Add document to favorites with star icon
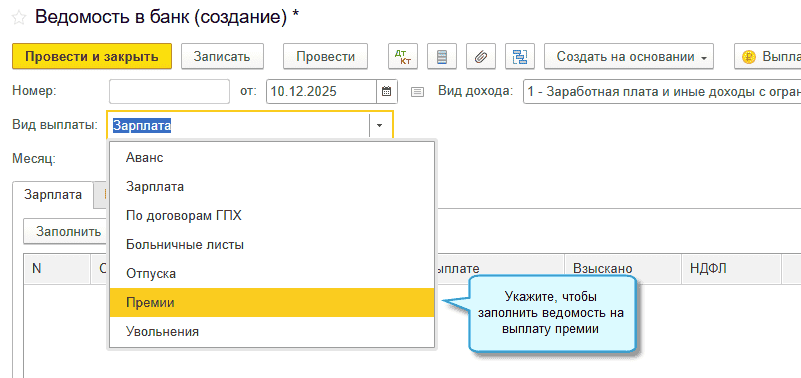This screenshot has width=801, height=378. [x=18, y=18]
